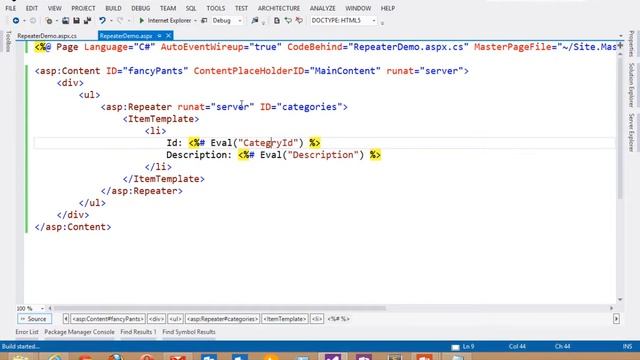Click the Save All icon
640x360 pixels.
pyautogui.click(x=87, y=20)
